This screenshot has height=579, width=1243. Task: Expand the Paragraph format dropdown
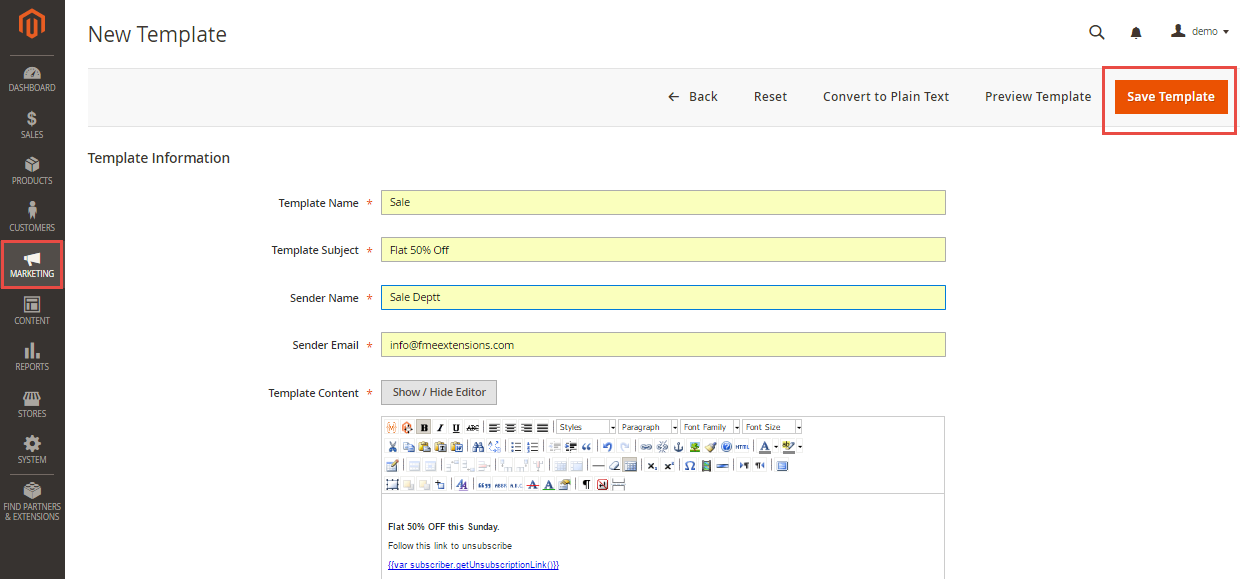click(648, 427)
